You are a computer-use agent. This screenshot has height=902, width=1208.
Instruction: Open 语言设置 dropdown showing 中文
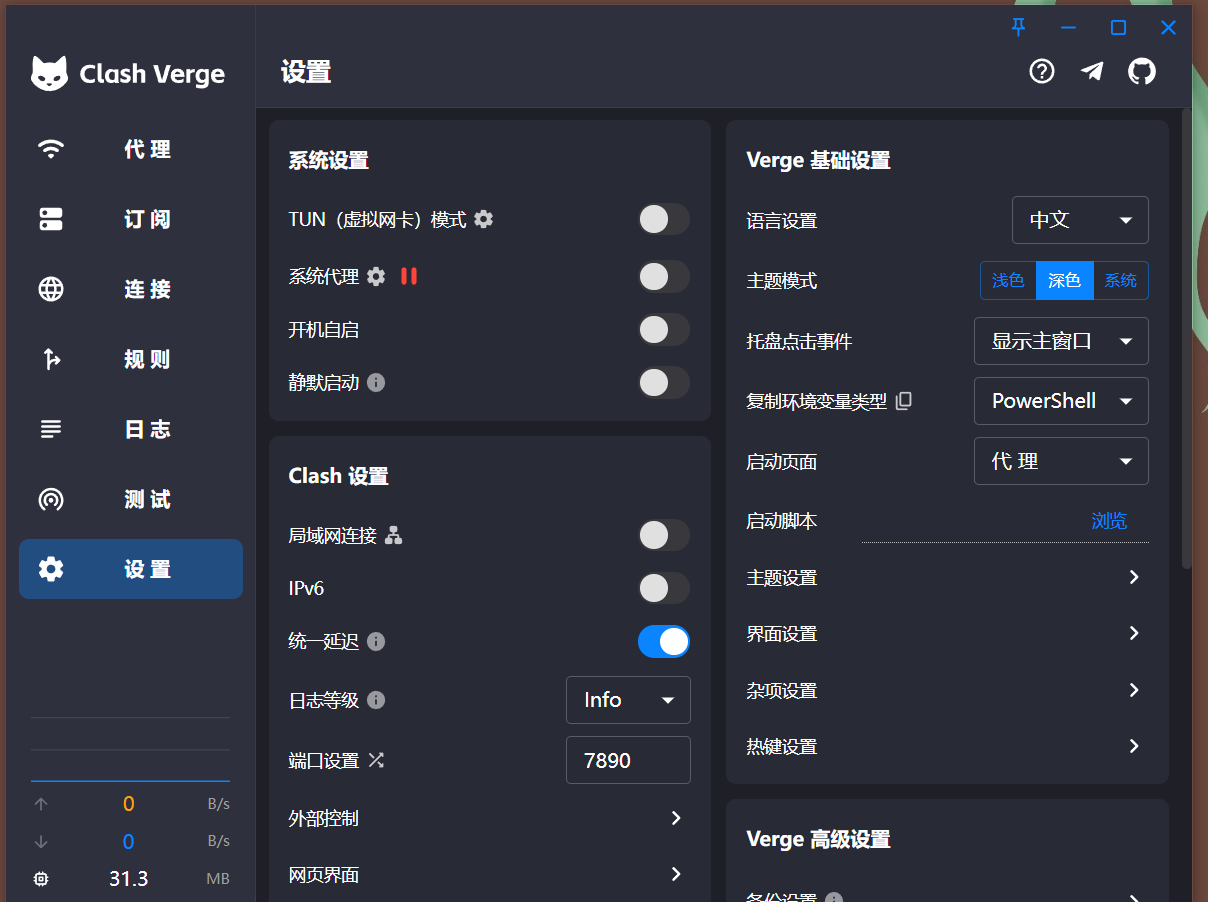tap(1080, 220)
